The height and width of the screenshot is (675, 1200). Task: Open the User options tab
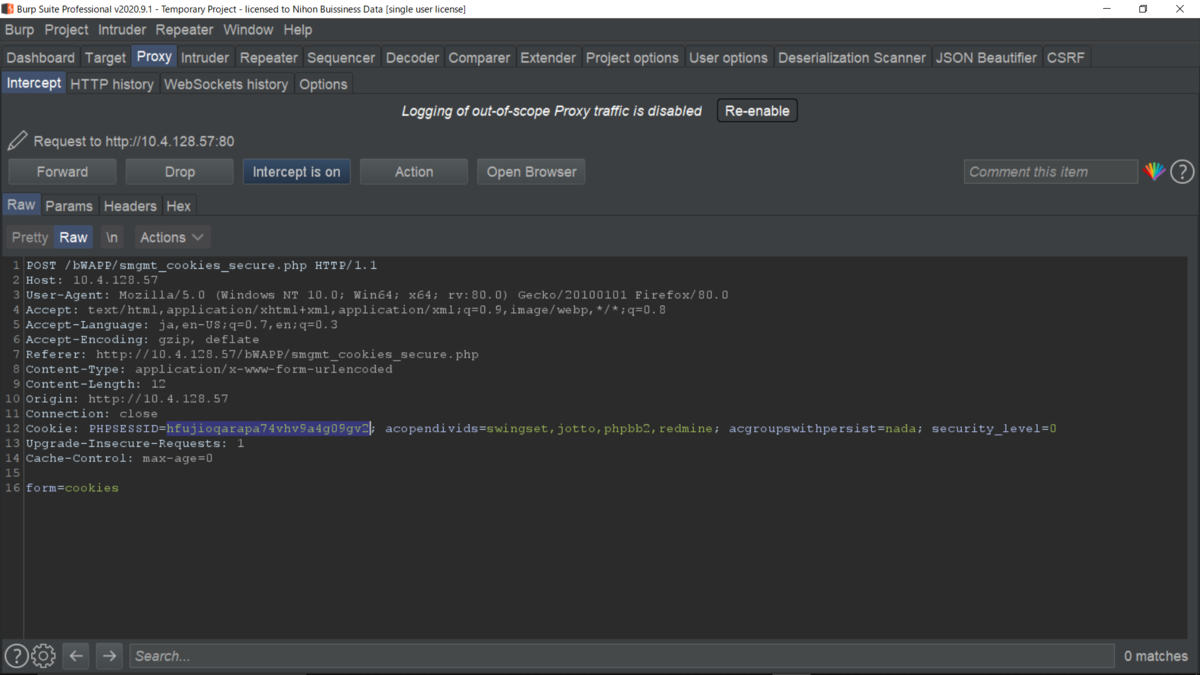(x=728, y=57)
